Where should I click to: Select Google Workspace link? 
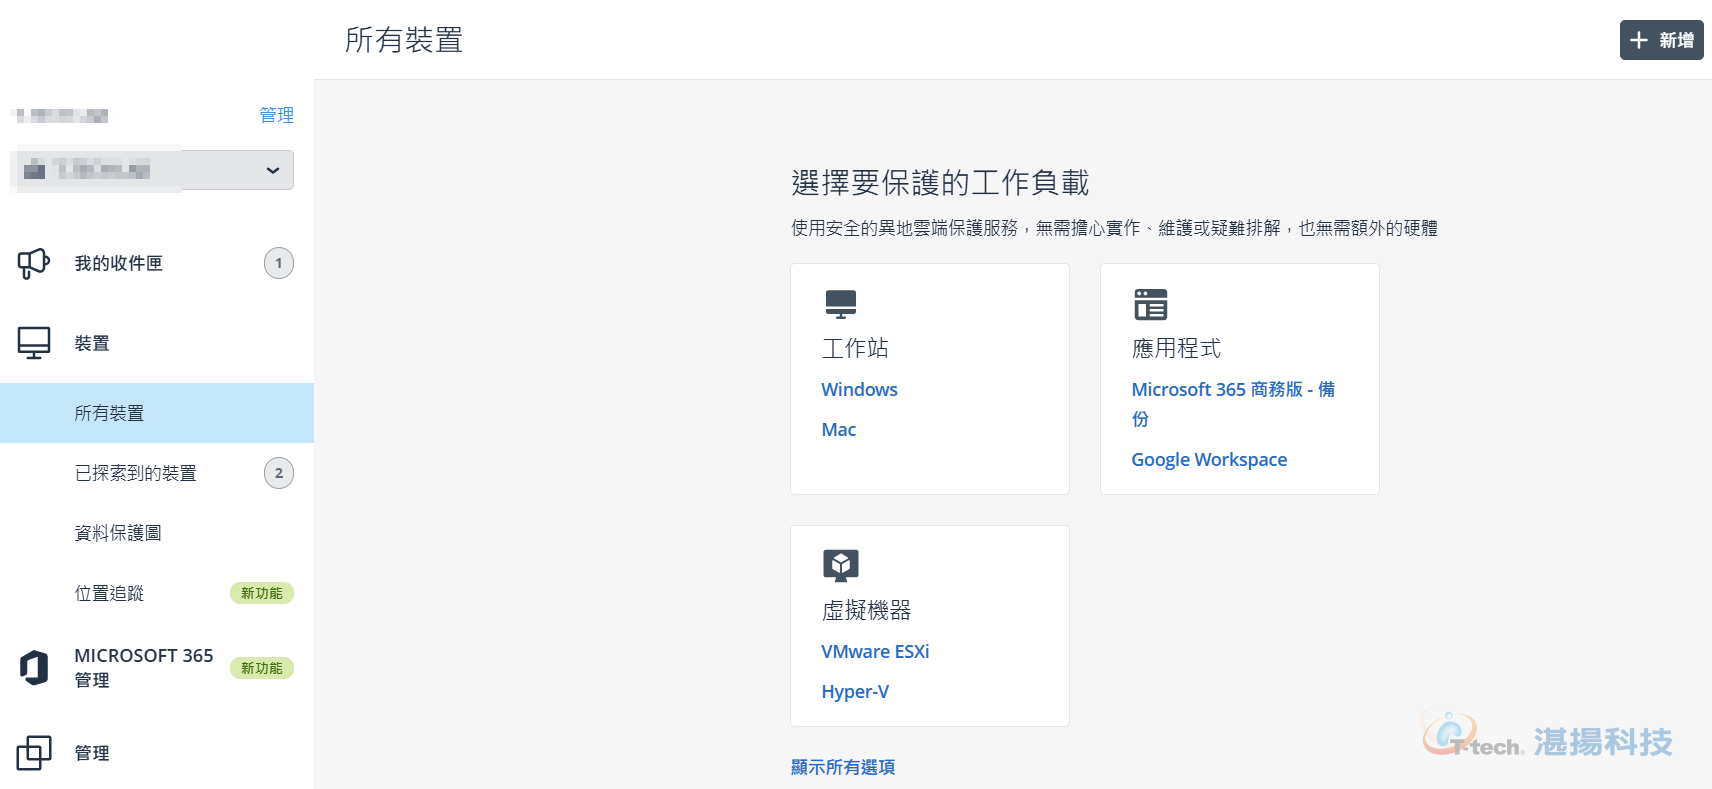(1209, 459)
